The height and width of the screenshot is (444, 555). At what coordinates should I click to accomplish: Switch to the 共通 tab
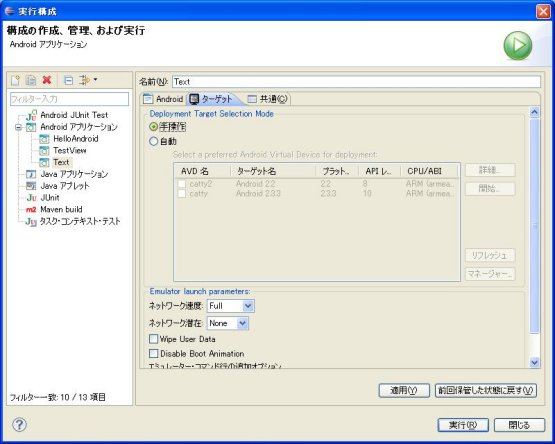(268, 99)
